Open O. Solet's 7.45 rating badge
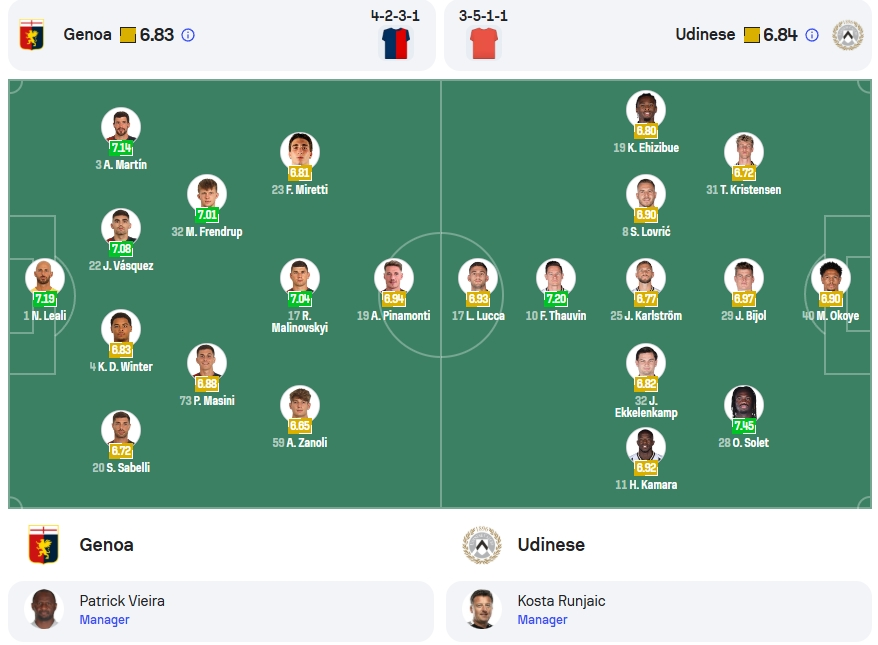This screenshot has width=878, height=645. pos(744,426)
